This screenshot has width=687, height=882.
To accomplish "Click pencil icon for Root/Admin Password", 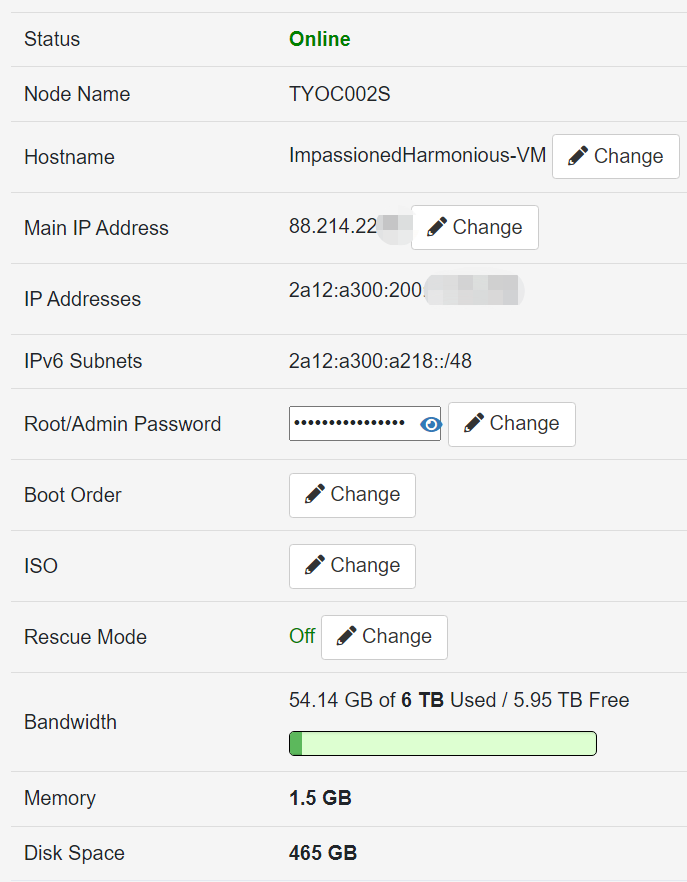I will pyautogui.click(x=473, y=424).
